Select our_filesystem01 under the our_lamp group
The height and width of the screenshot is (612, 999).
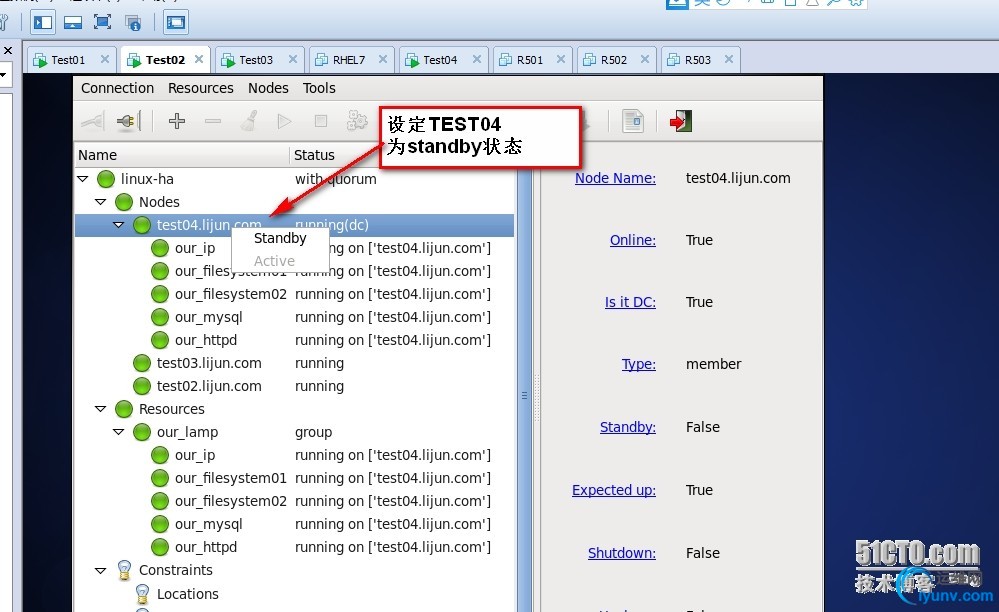coord(294,478)
